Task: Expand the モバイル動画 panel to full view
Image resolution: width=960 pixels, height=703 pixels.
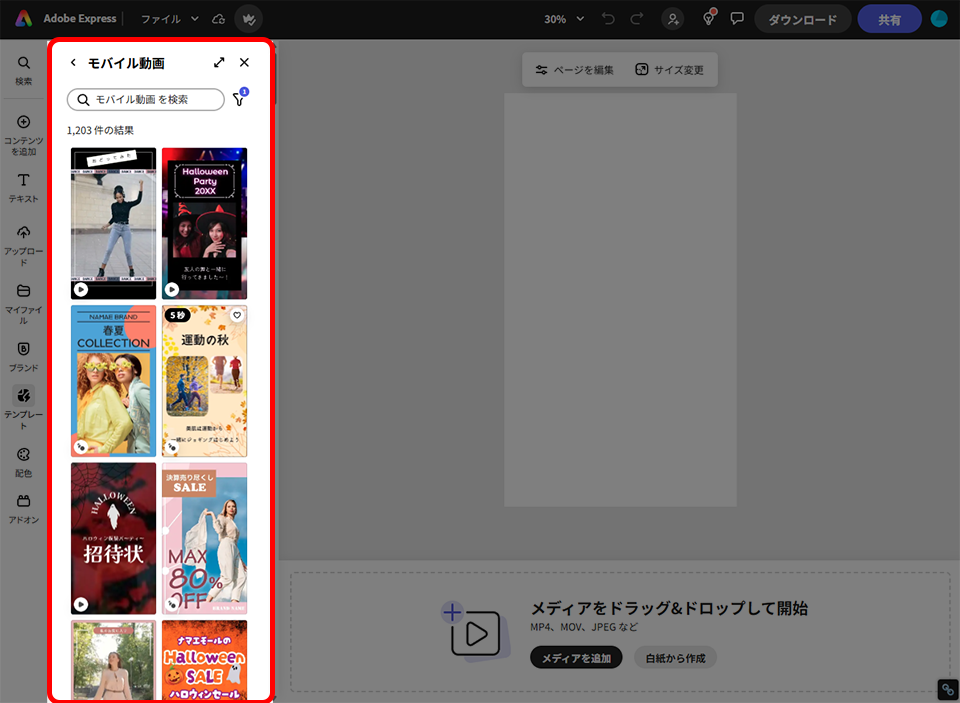Action: click(219, 63)
